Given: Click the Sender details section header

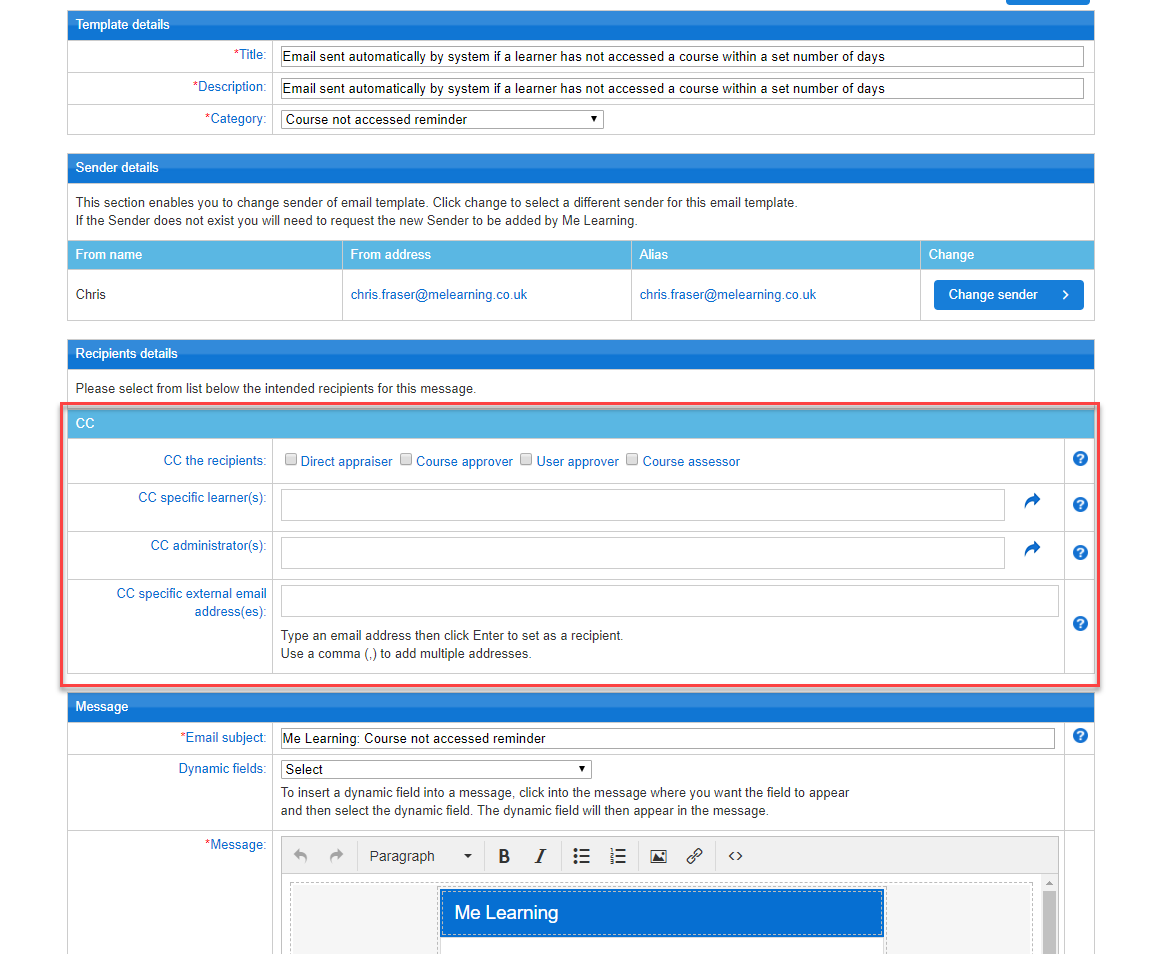Looking at the screenshot, I should [581, 168].
